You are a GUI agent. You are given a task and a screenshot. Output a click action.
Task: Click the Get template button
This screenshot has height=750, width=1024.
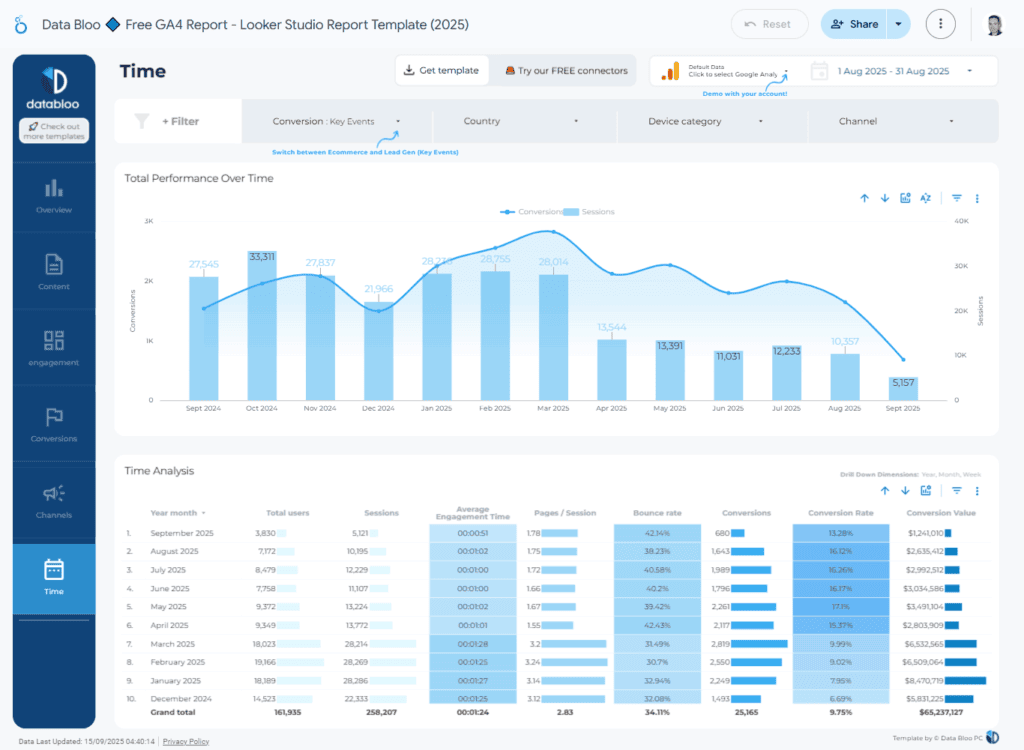point(440,70)
